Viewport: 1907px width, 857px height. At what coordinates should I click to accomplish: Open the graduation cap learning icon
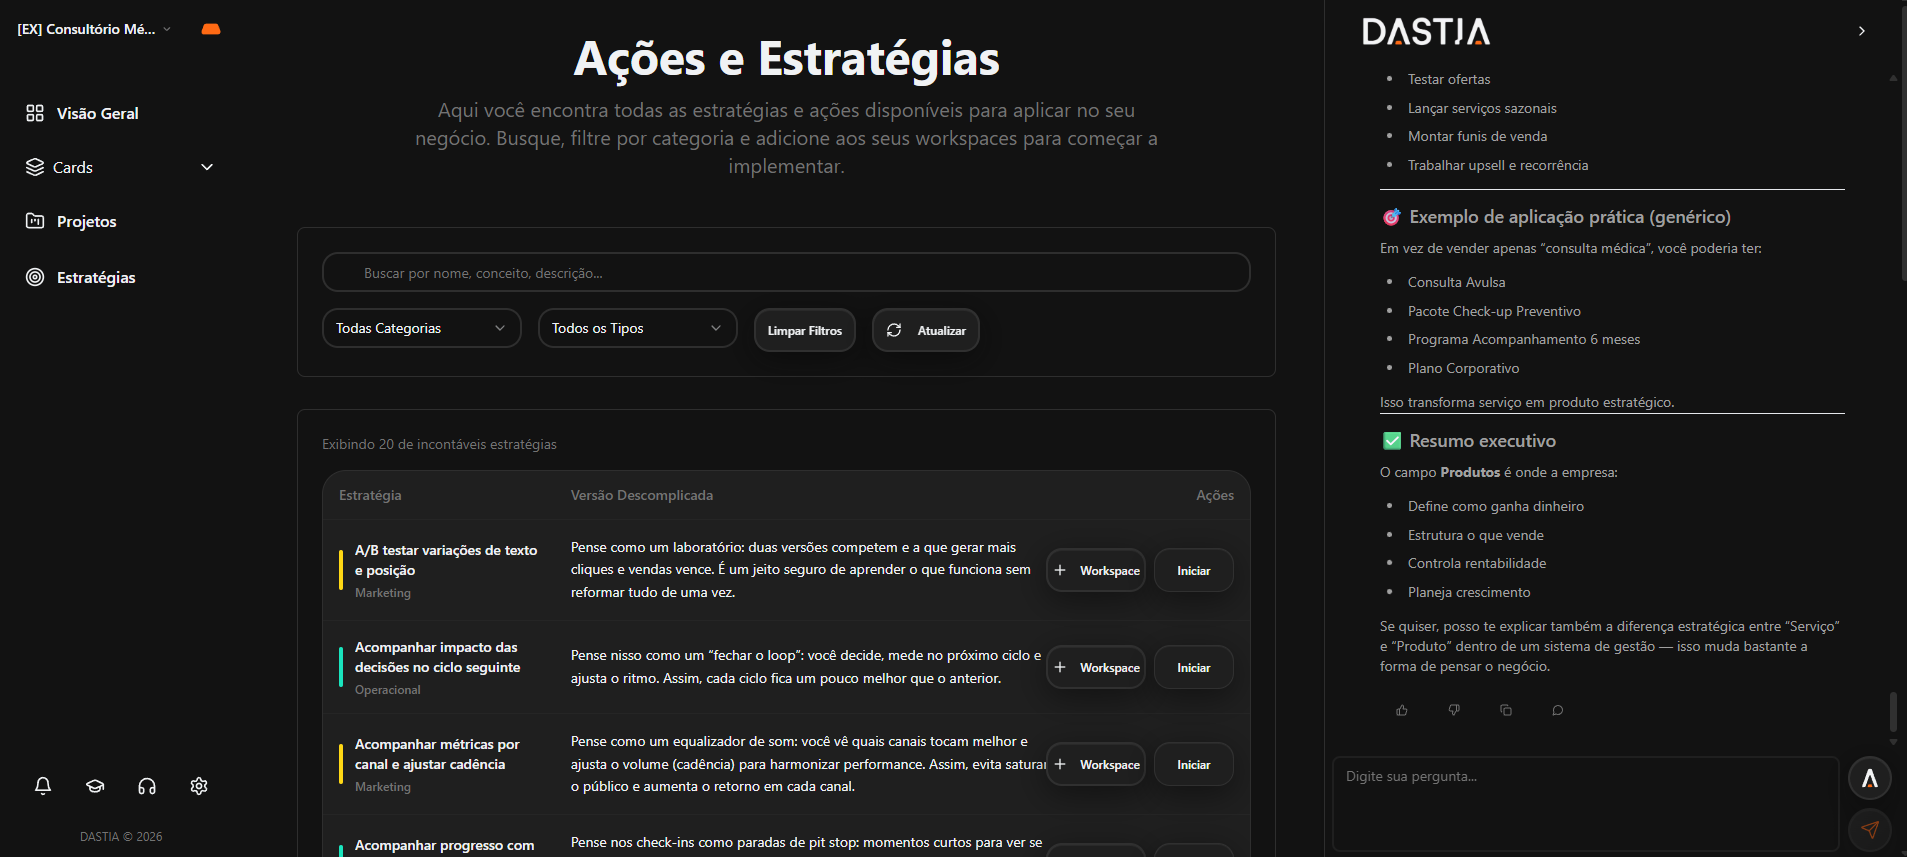coord(95,786)
